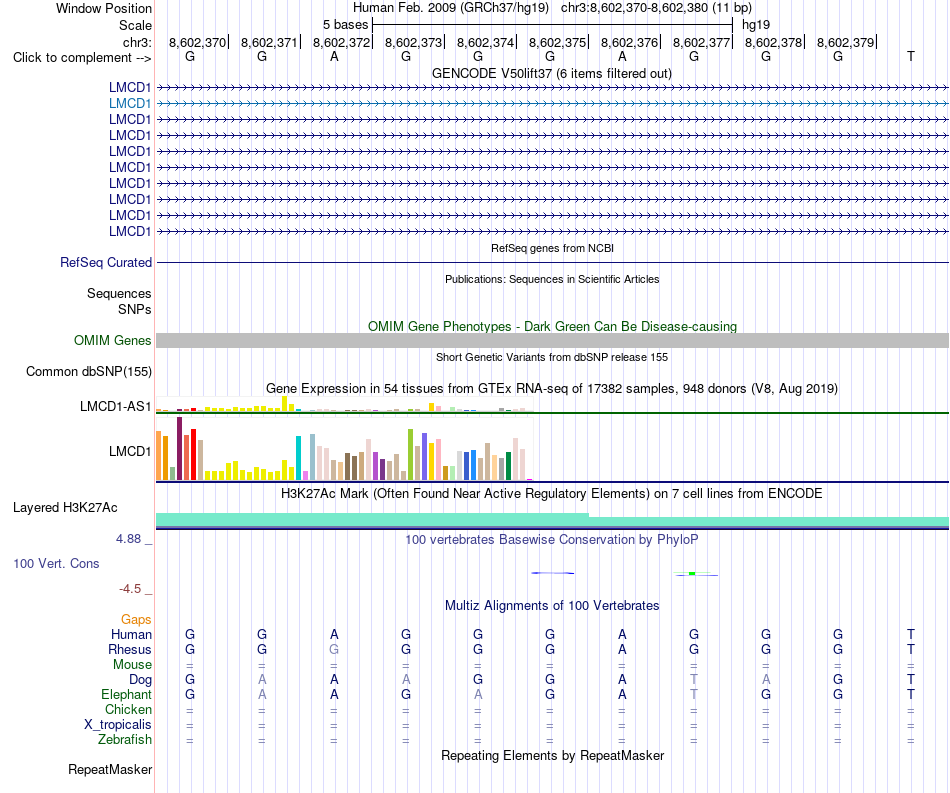Click the 8,602,379 ruler position
950x793 pixels.
click(846, 42)
